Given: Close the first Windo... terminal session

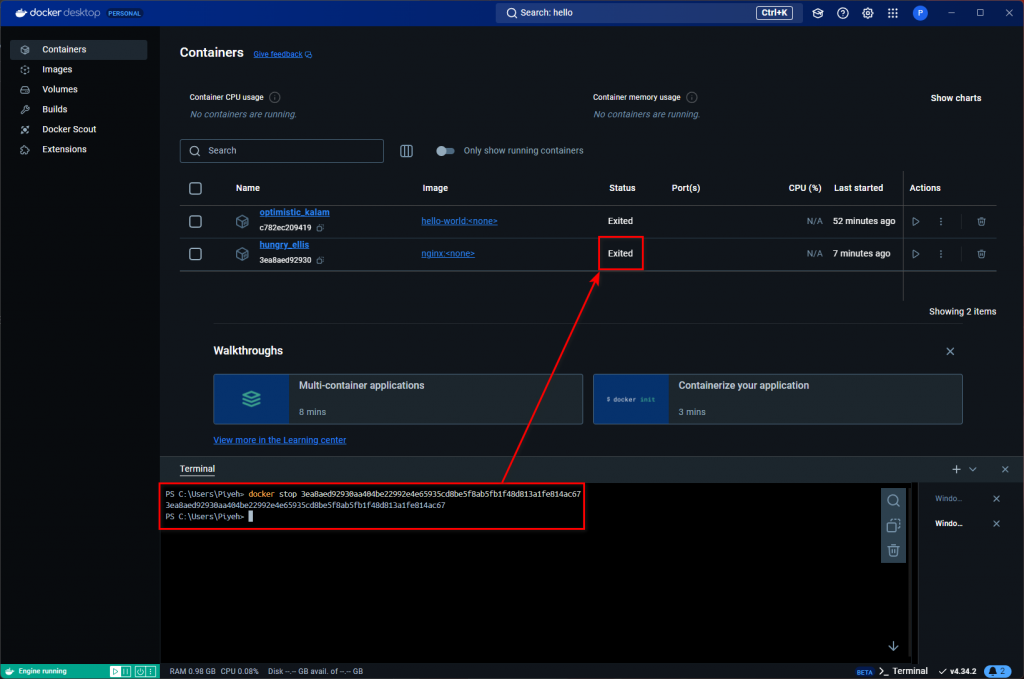Looking at the screenshot, I should [x=997, y=499].
